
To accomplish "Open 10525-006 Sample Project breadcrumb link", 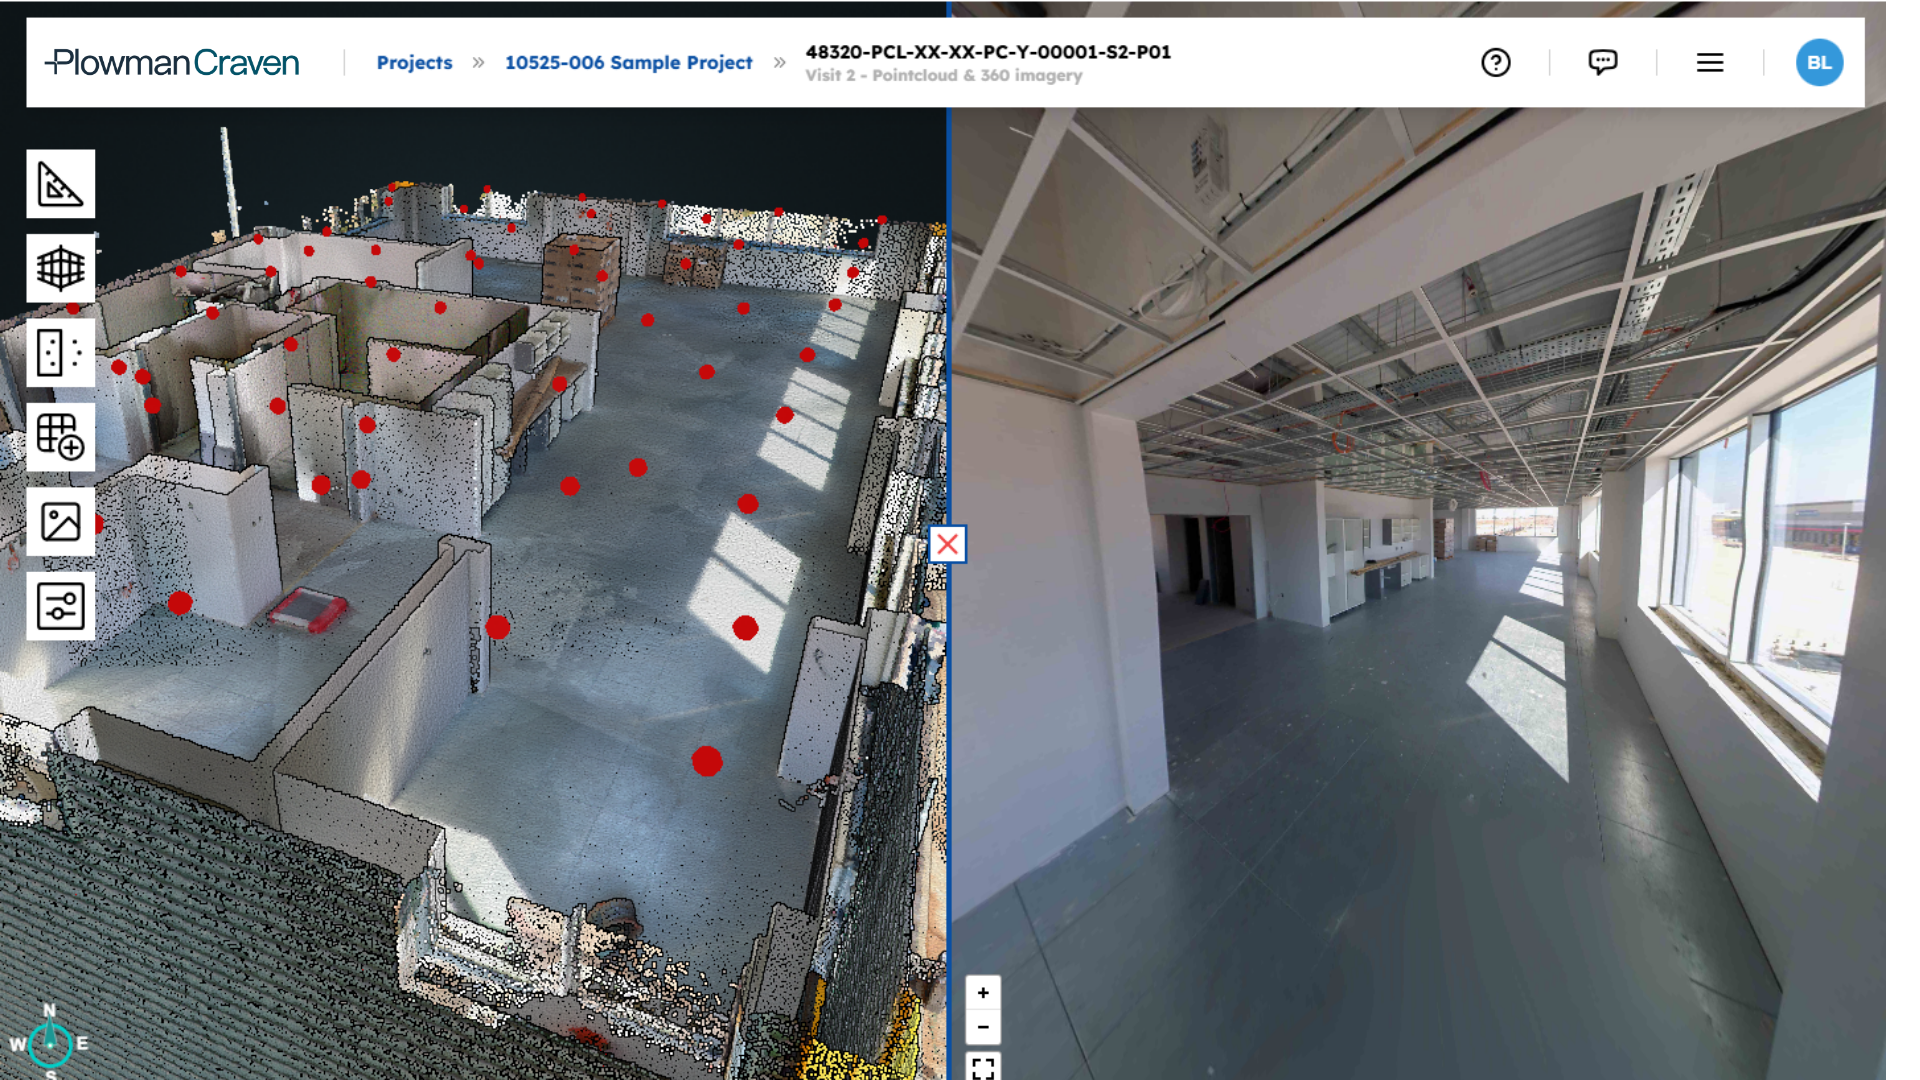I will click(x=628, y=63).
